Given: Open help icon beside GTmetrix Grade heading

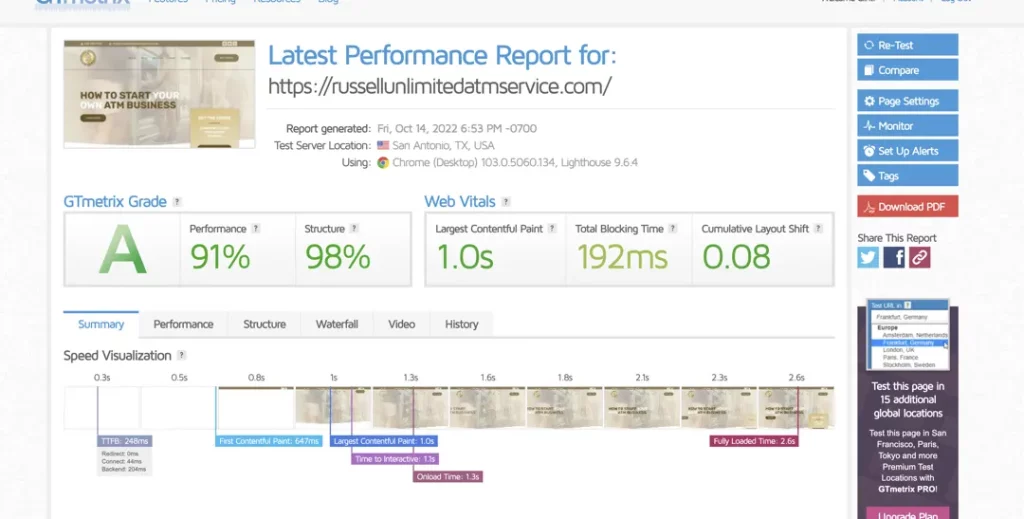Looking at the screenshot, I should (177, 202).
